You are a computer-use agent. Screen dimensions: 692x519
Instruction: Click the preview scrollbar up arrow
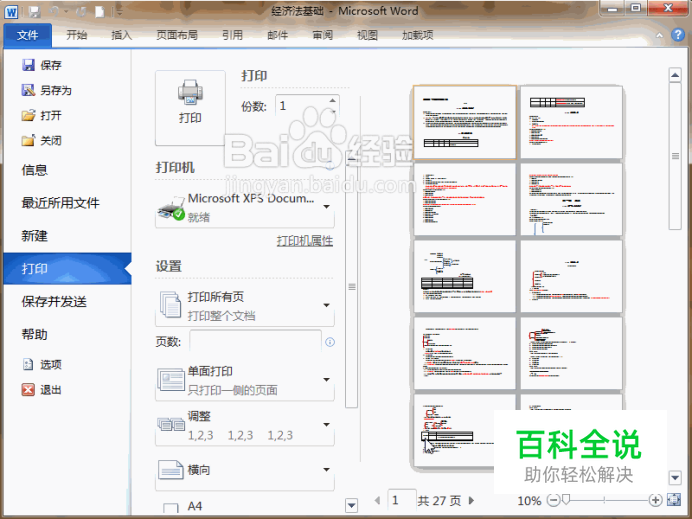675,75
